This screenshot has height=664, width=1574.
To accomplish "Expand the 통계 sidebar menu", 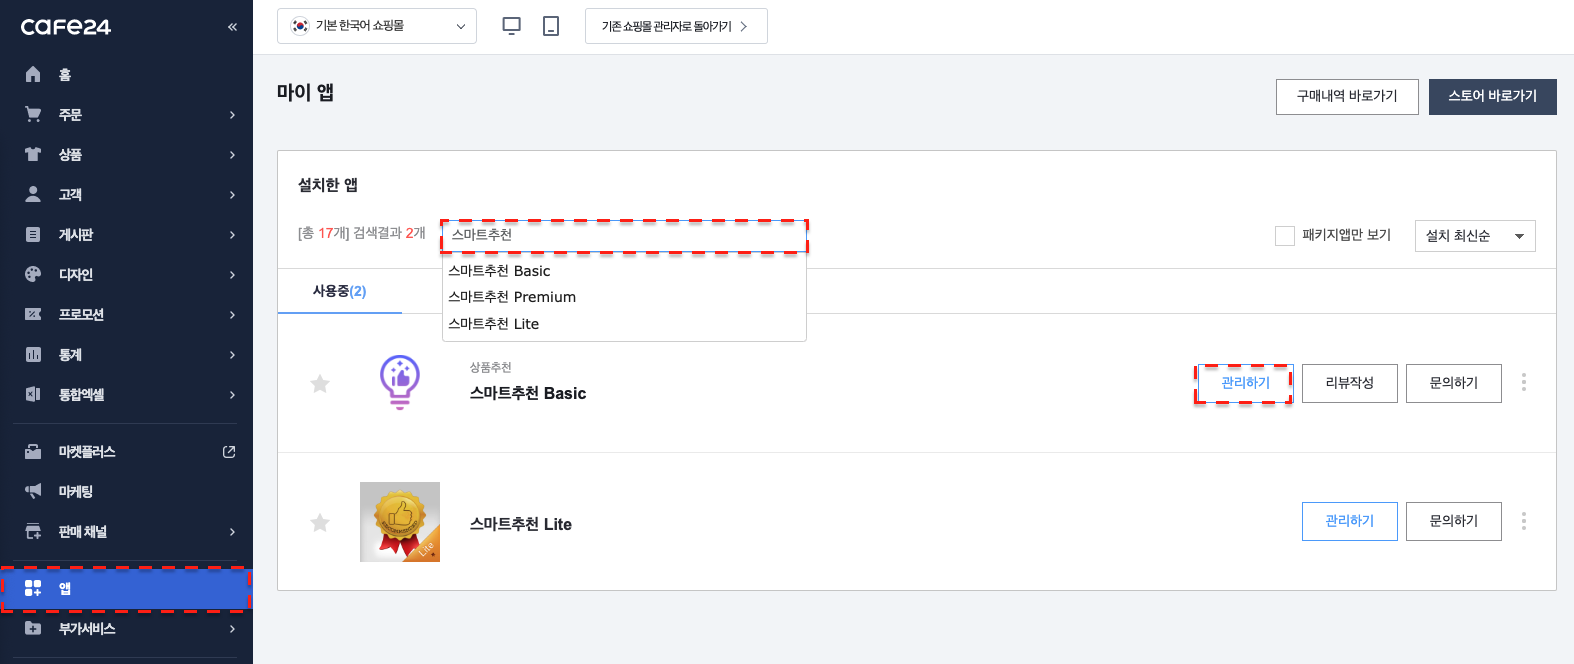I will pyautogui.click(x=232, y=355).
